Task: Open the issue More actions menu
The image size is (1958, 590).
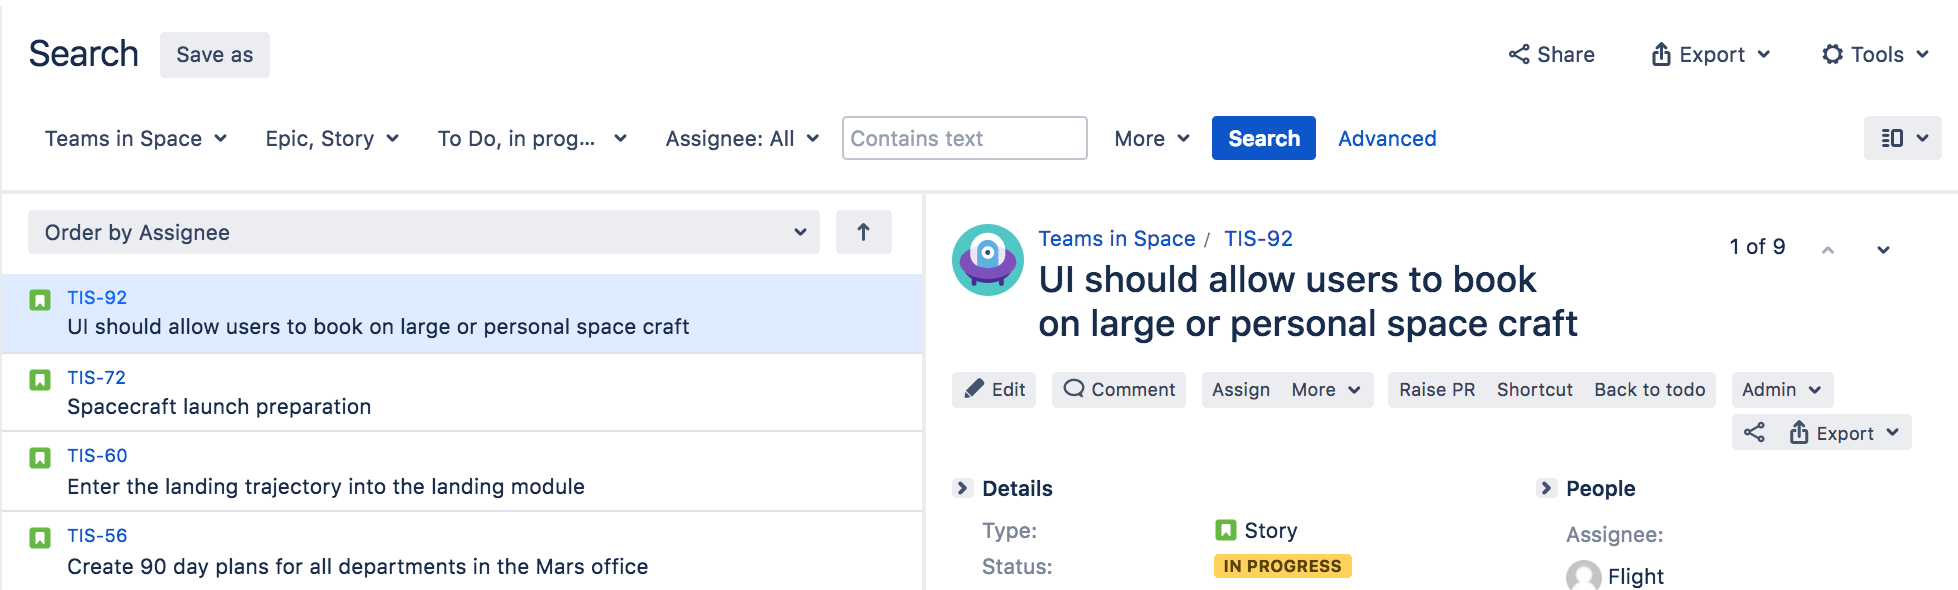Action: [1326, 390]
